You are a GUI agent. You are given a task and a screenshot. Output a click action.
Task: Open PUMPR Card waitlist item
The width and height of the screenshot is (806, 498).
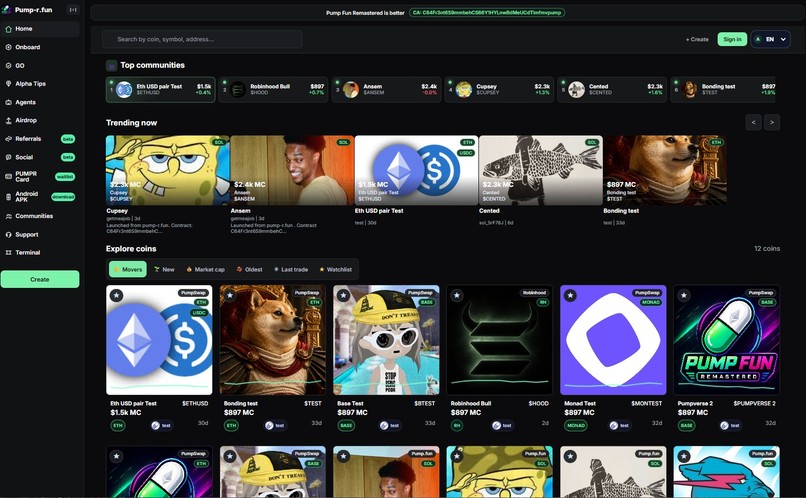[x=40, y=176]
